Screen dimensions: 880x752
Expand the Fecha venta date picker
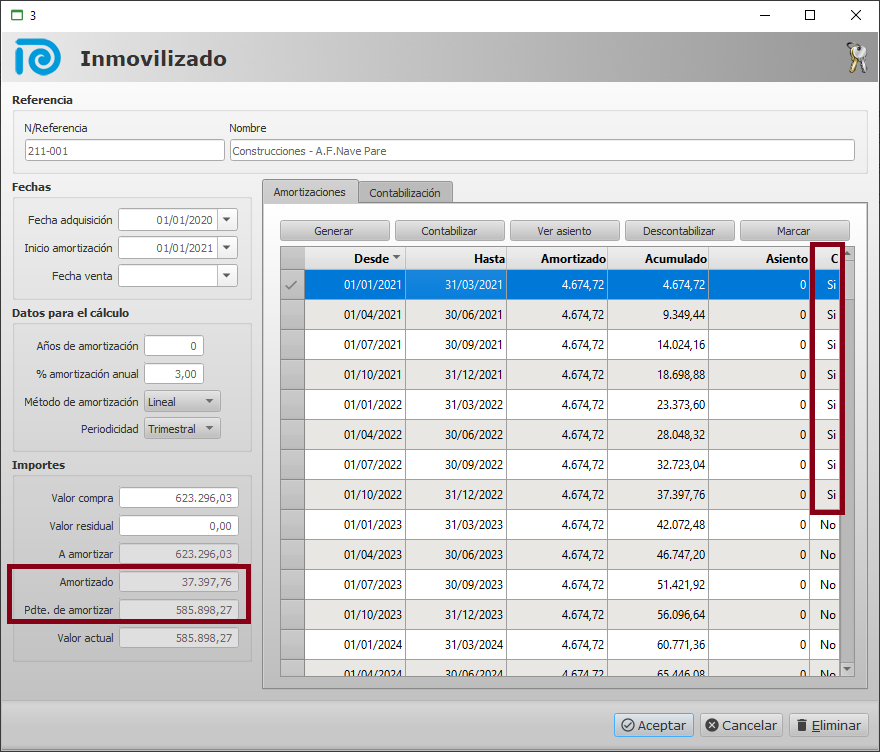click(x=228, y=276)
